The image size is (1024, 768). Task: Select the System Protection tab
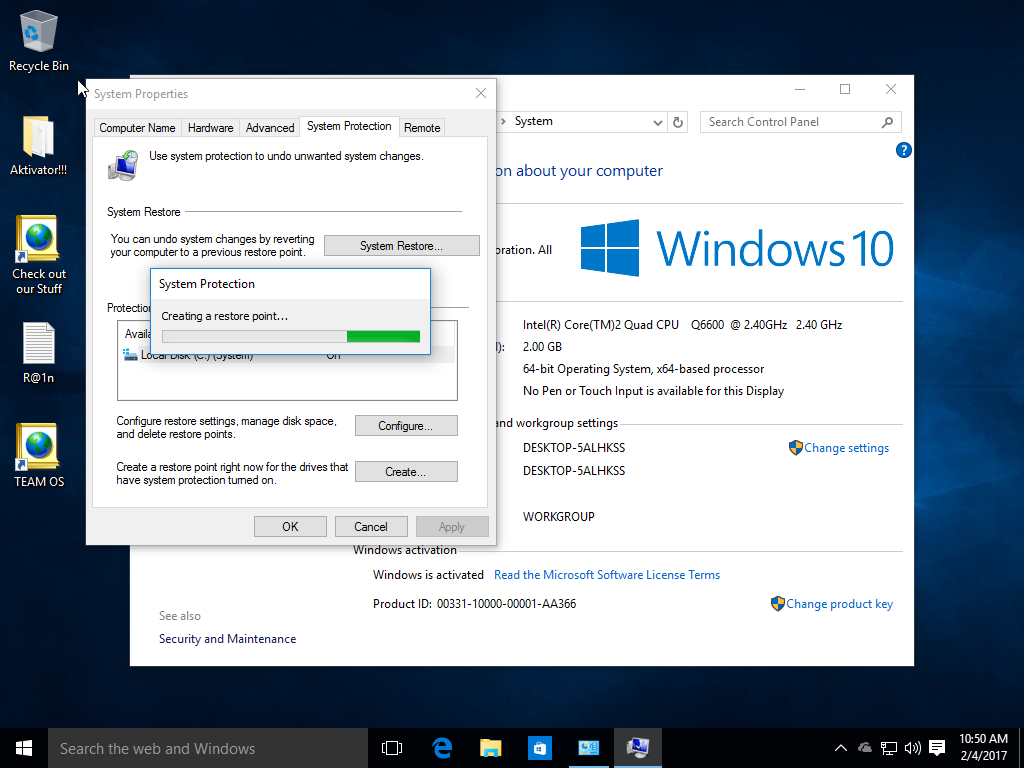[x=349, y=126]
